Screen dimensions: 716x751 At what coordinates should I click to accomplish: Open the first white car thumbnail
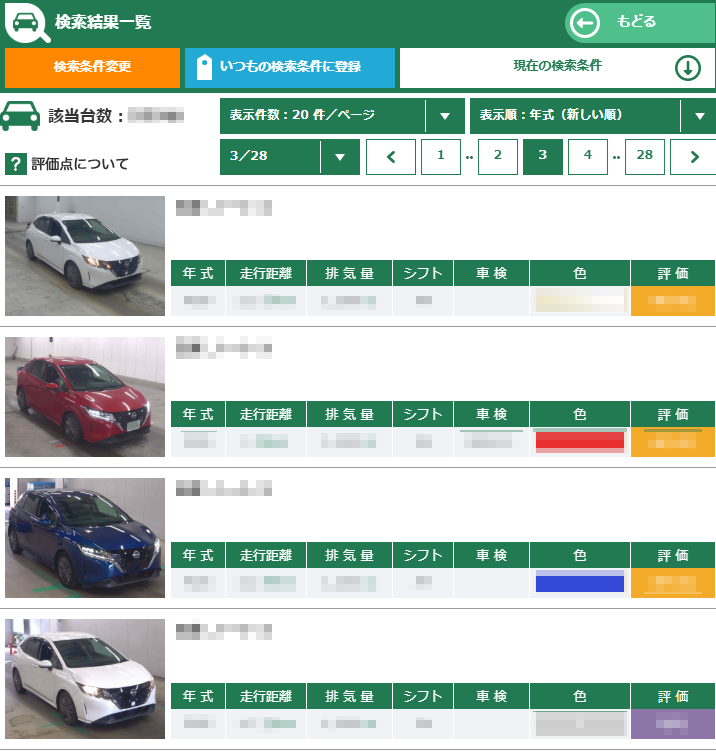[x=85, y=256]
